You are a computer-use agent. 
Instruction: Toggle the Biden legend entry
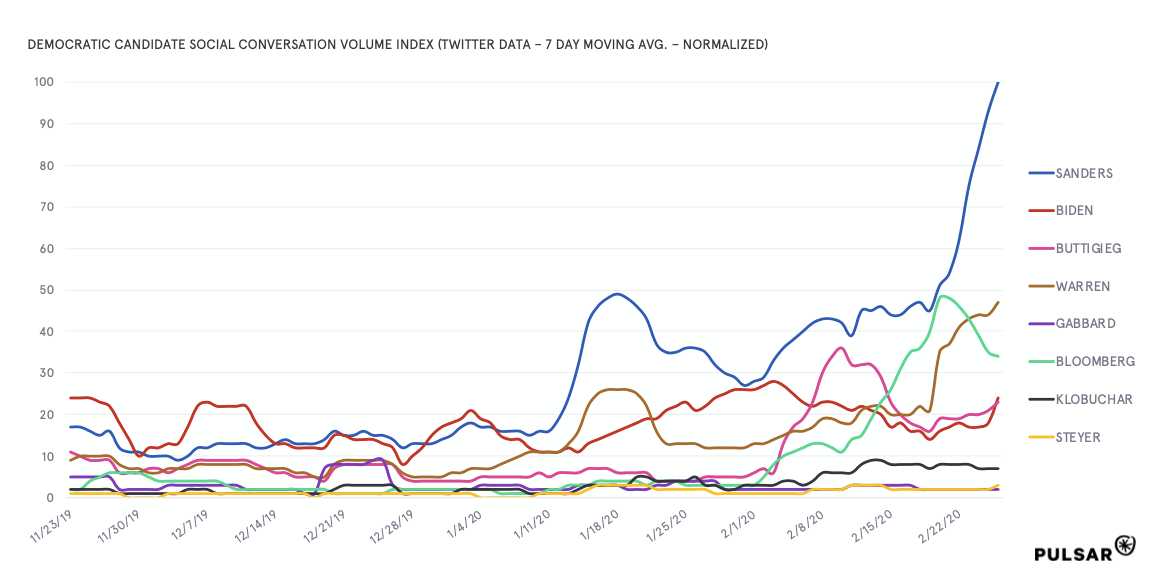(x=1074, y=210)
